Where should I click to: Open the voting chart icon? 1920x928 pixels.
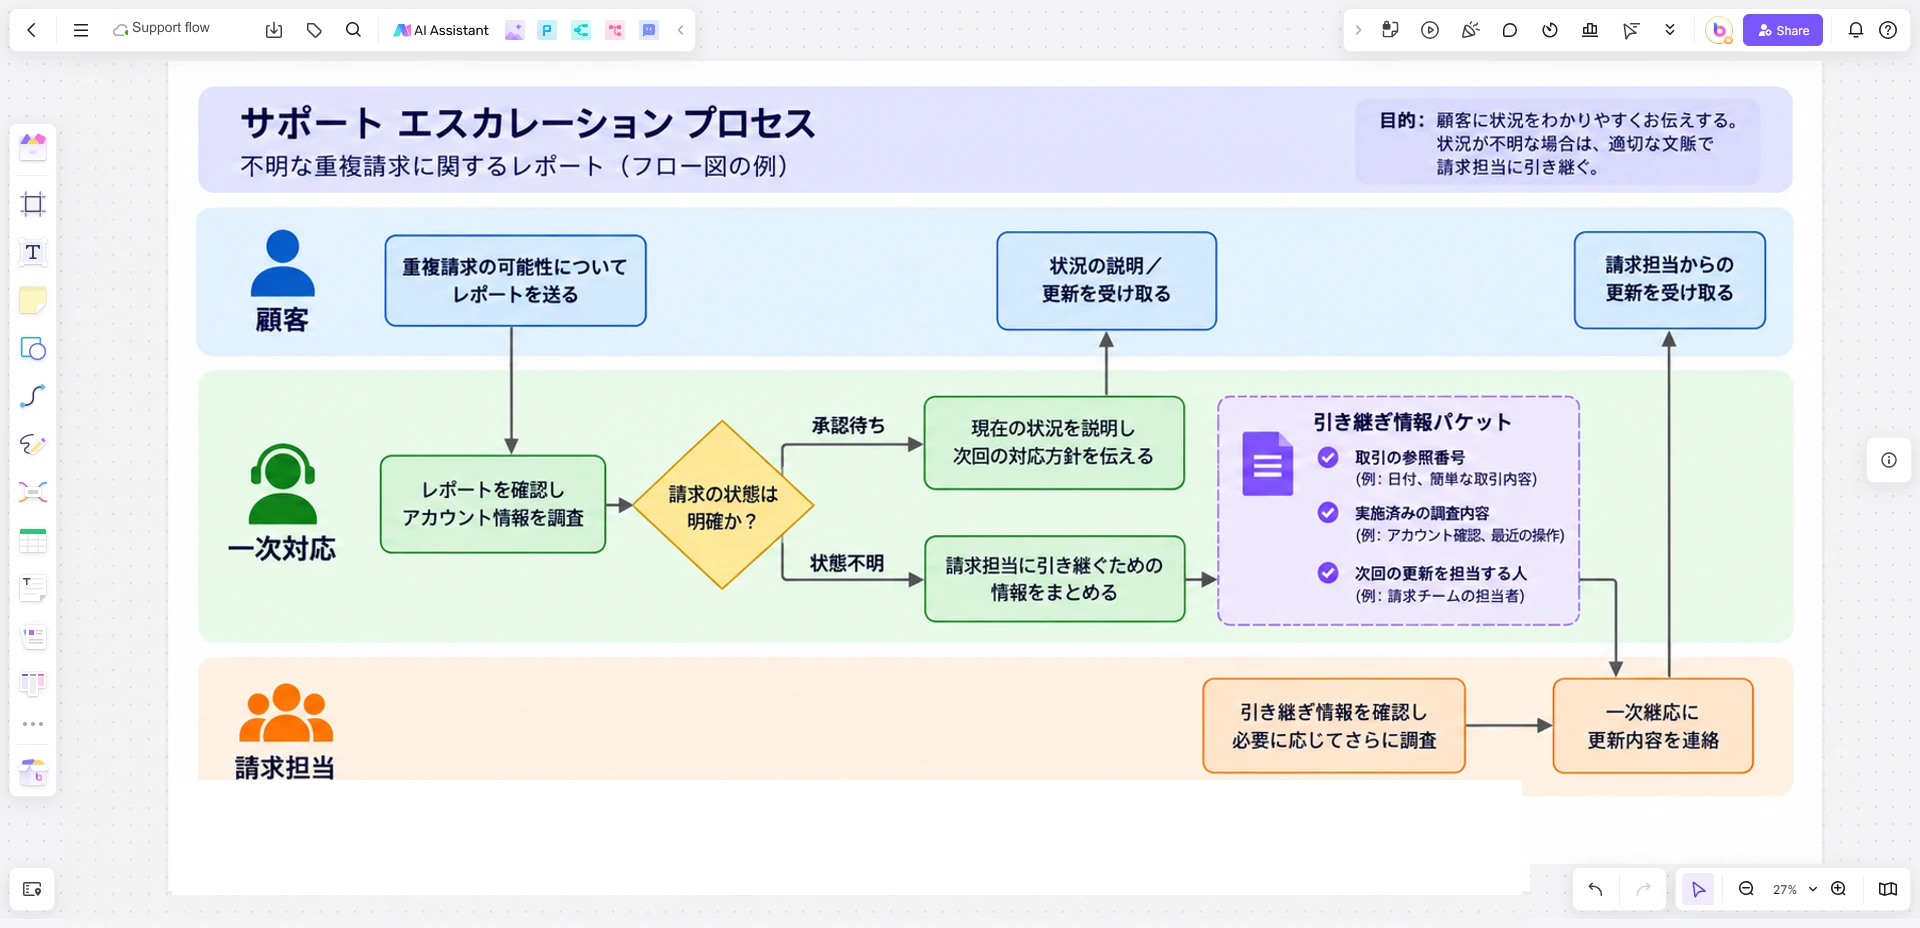click(x=1590, y=30)
